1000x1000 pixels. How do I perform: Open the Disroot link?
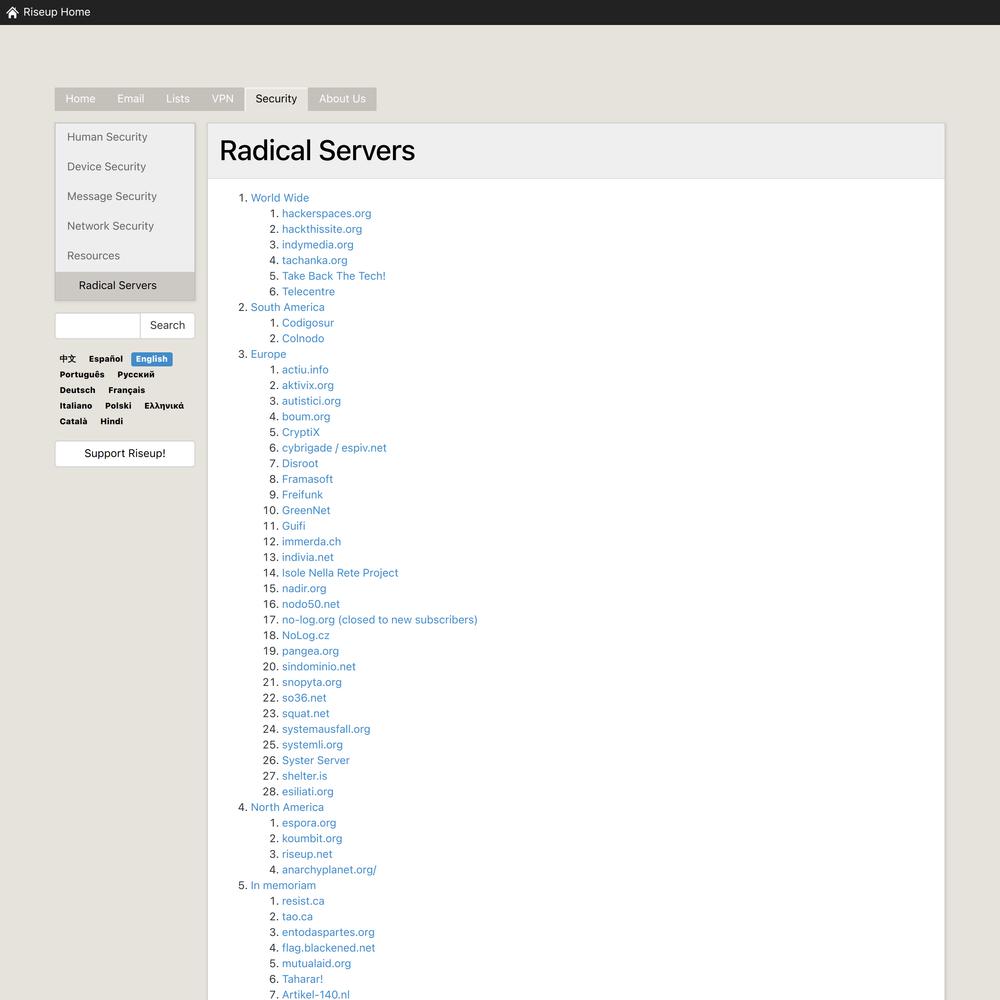click(300, 464)
